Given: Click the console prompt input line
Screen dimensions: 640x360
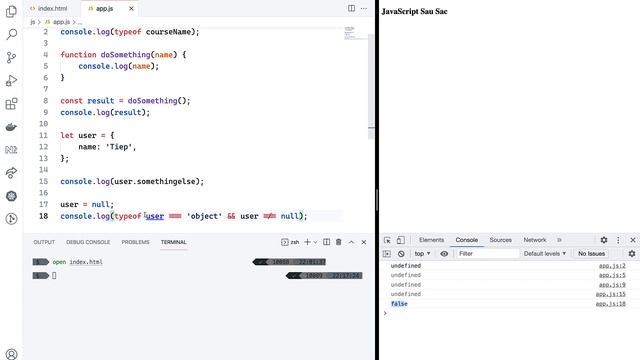Looking at the screenshot, I should [510, 313].
